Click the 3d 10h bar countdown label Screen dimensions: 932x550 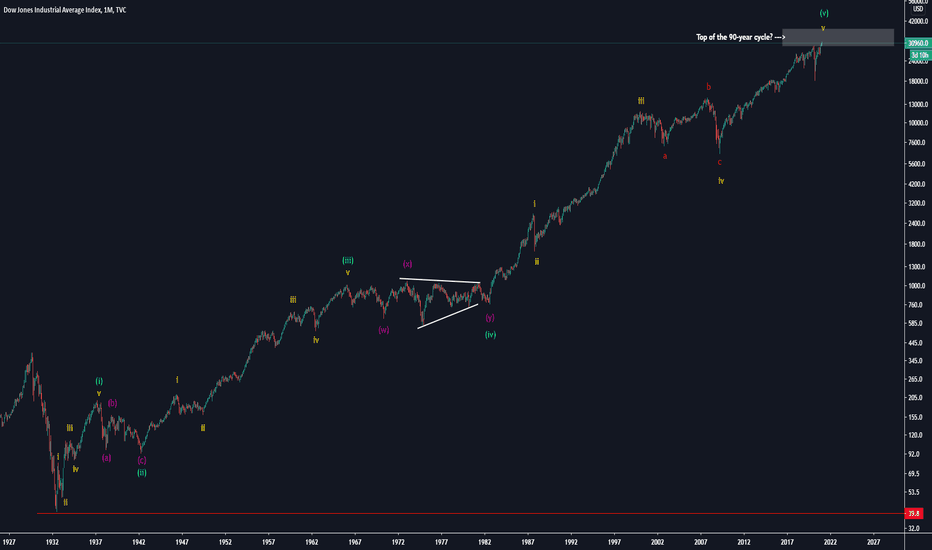click(x=920, y=55)
